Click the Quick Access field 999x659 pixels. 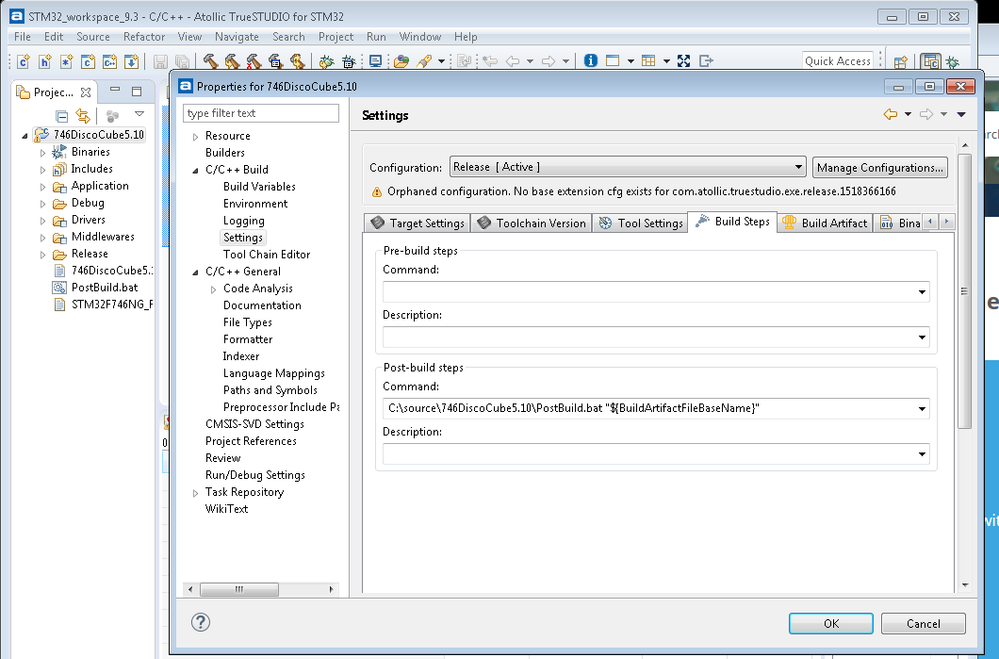[837, 61]
